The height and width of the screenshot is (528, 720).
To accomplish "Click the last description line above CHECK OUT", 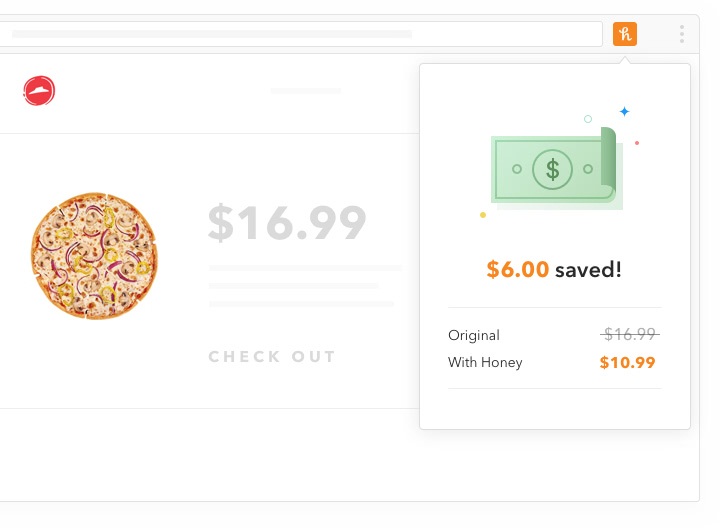I will pos(302,304).
